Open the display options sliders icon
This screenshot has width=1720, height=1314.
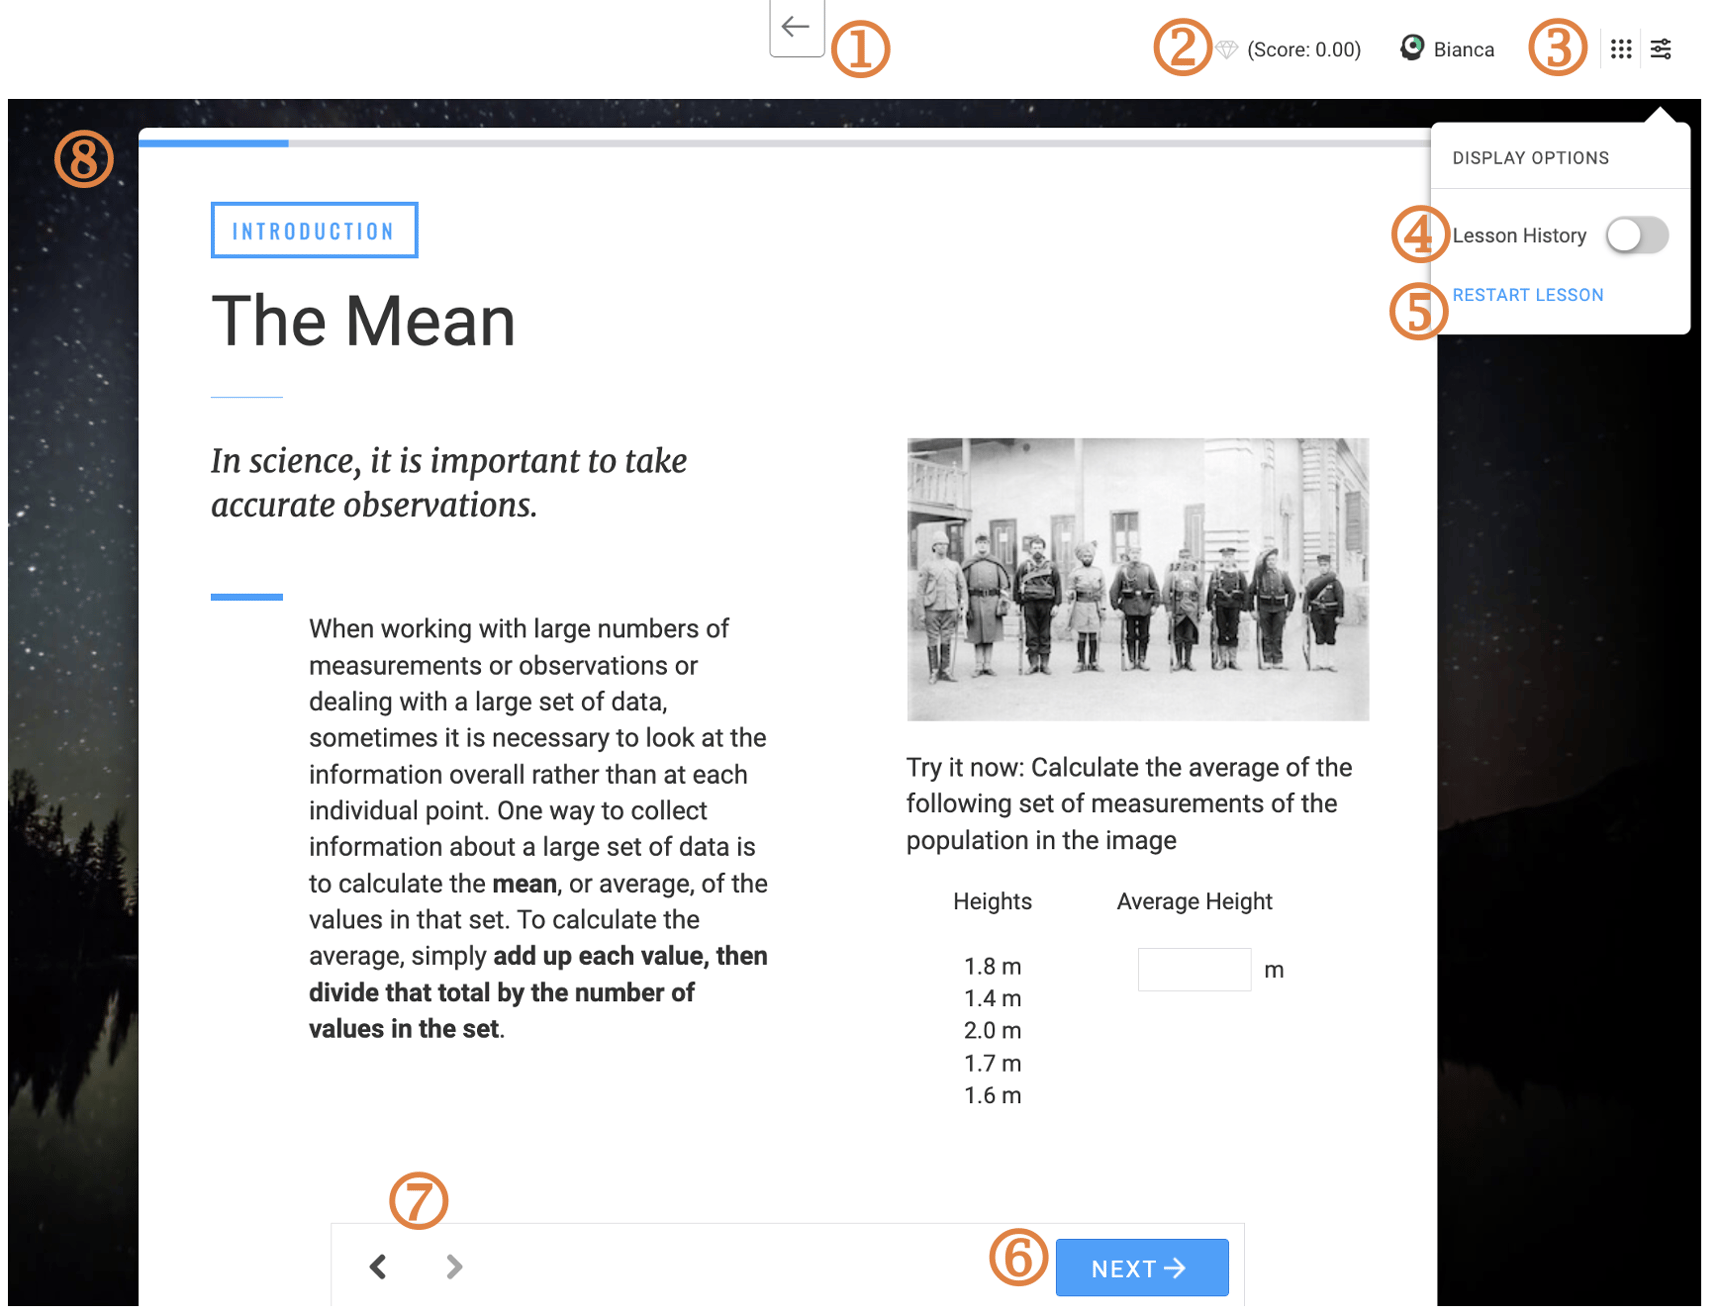[1661, 48]
